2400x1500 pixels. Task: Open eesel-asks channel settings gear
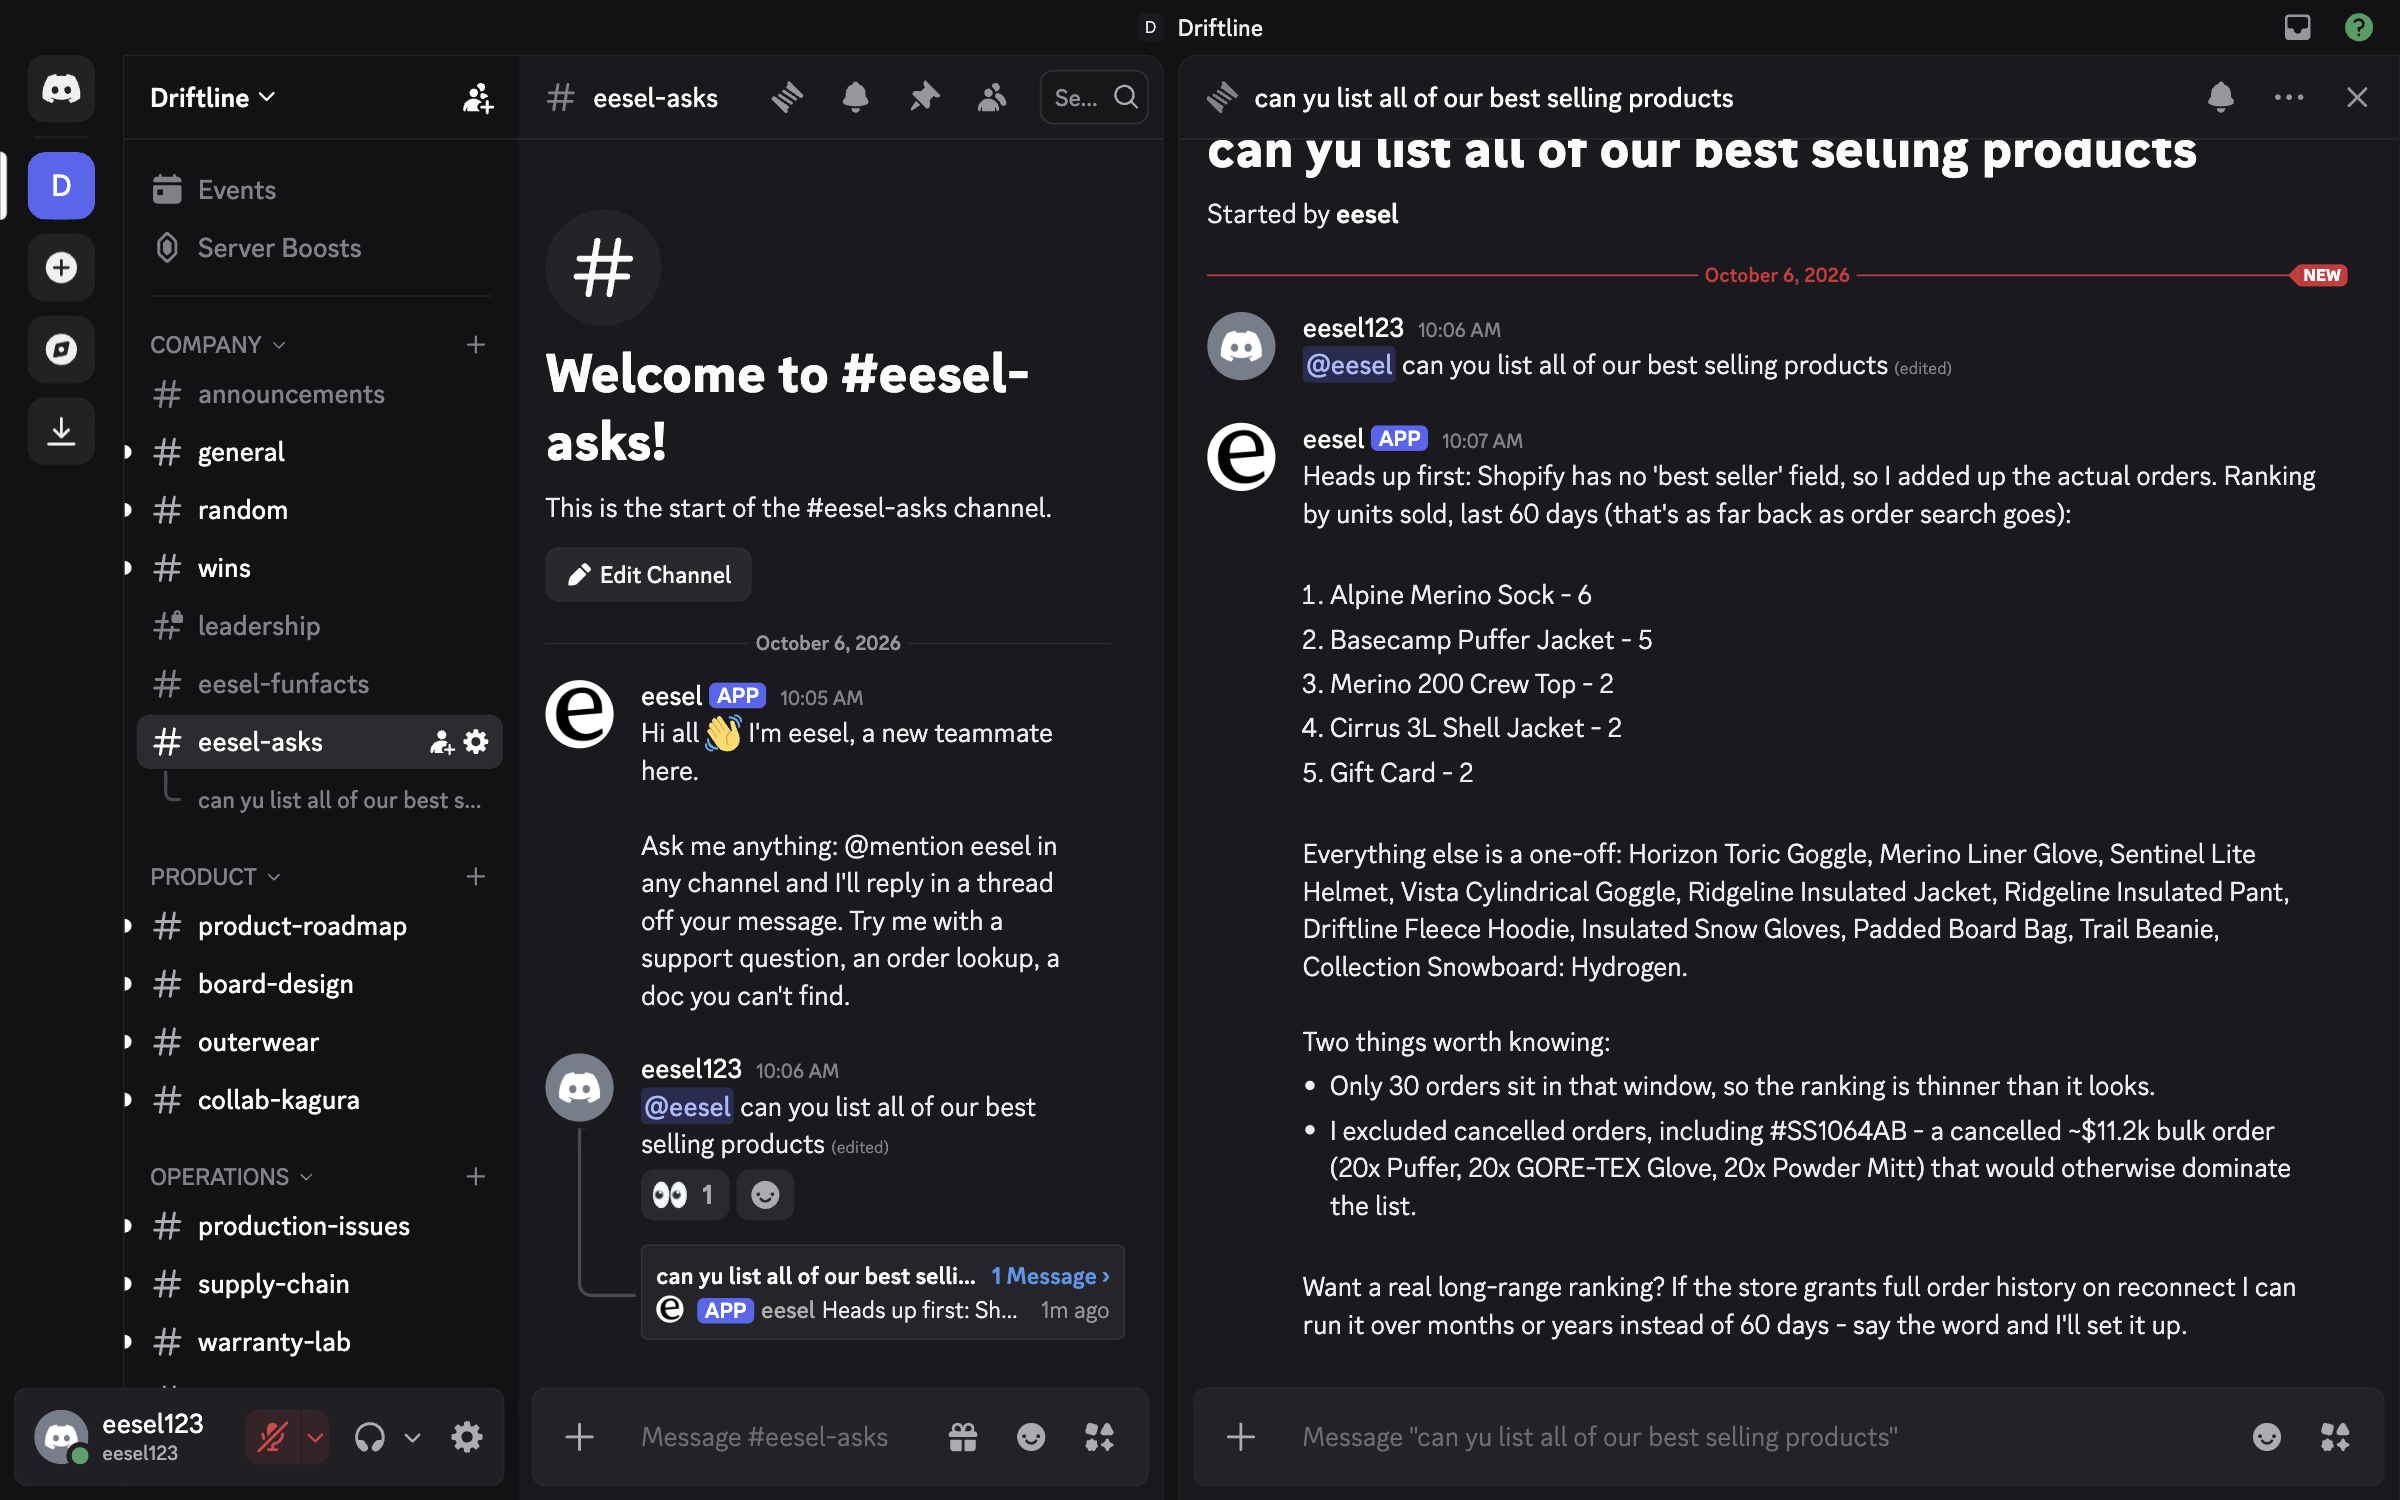477,743
